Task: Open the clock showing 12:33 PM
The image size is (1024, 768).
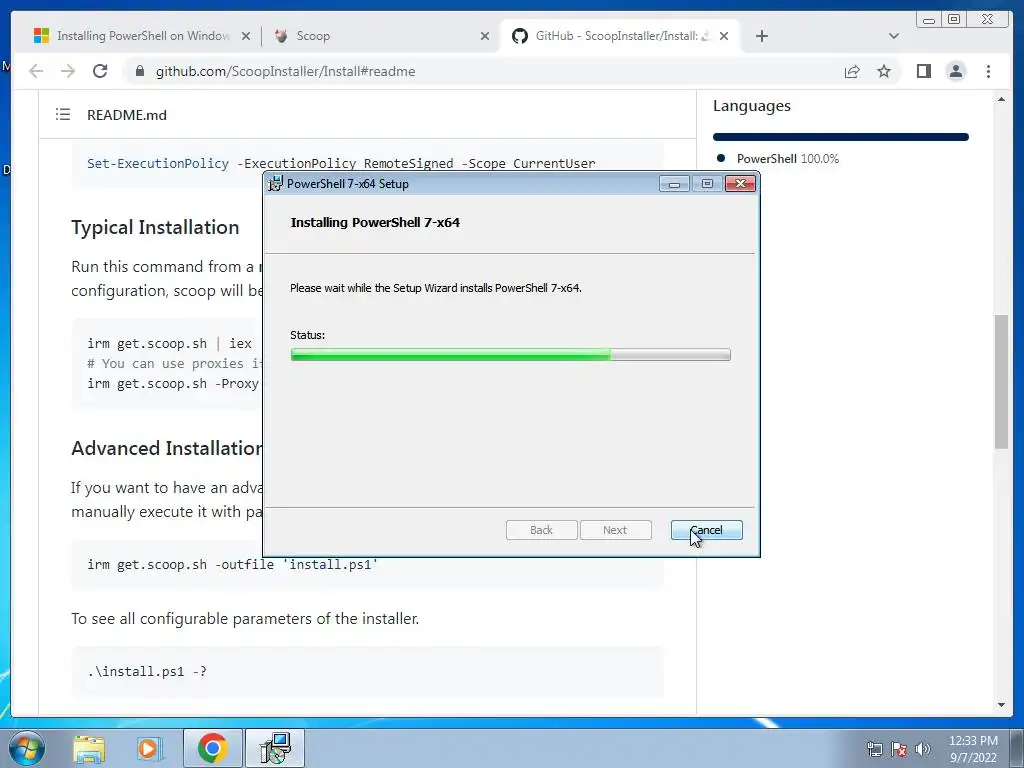Action: 973,749
